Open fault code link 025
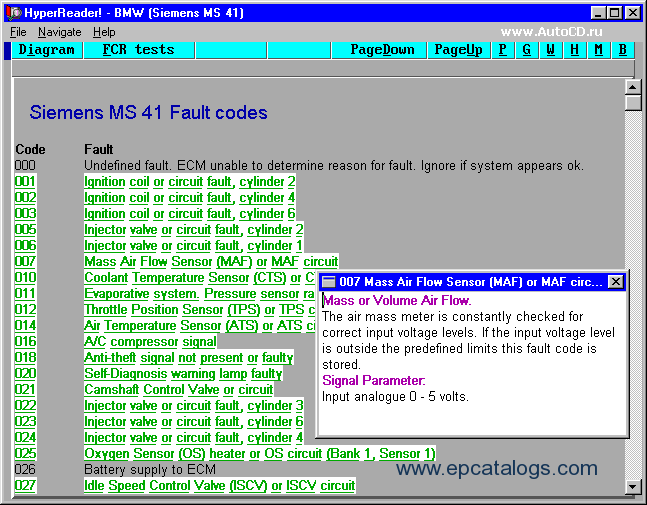647x505 pixels. 25,454
